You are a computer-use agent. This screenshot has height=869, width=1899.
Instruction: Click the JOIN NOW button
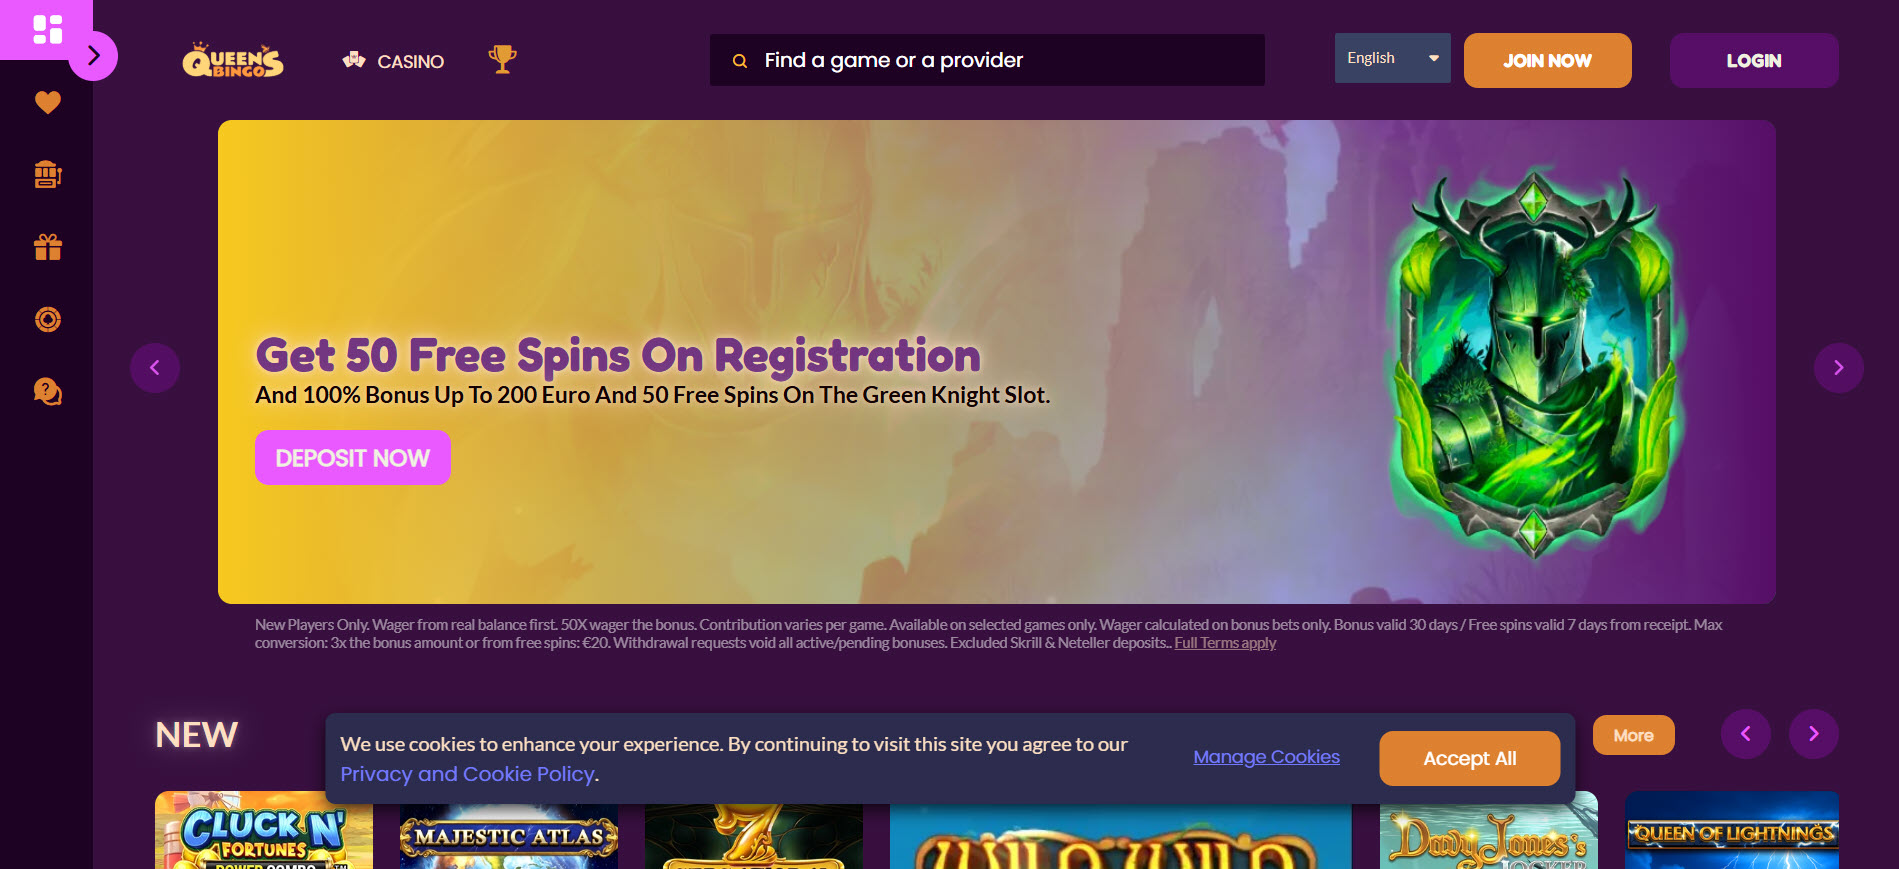[1547, 60]
